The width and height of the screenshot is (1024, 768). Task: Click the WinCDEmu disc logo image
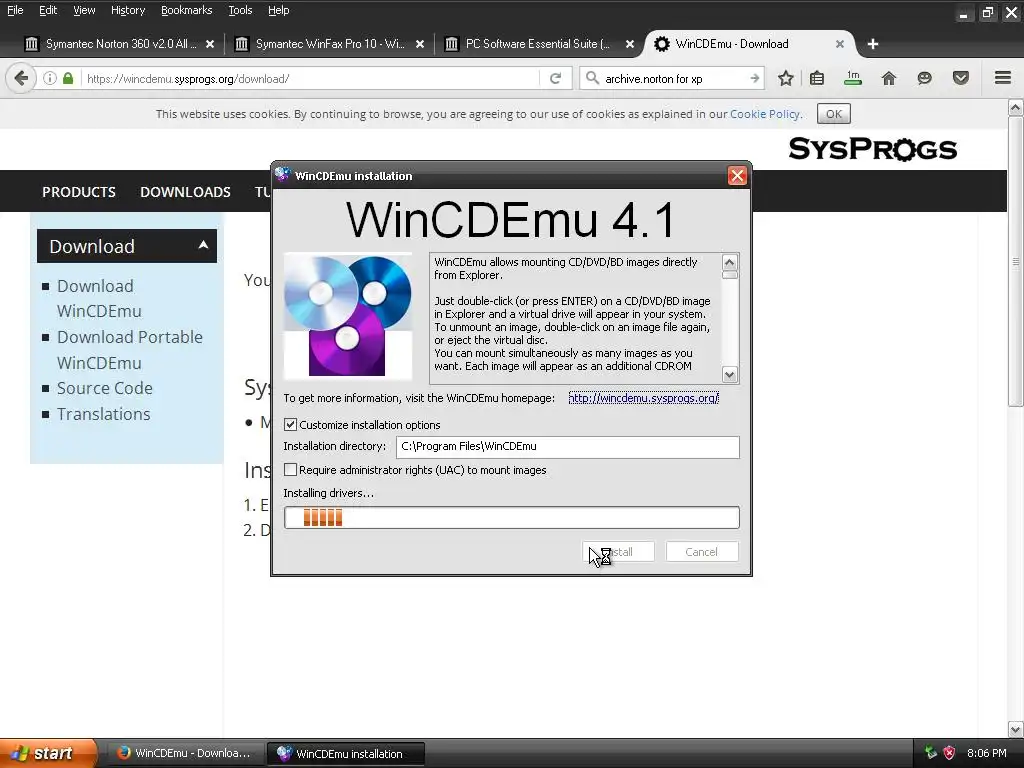347,315
